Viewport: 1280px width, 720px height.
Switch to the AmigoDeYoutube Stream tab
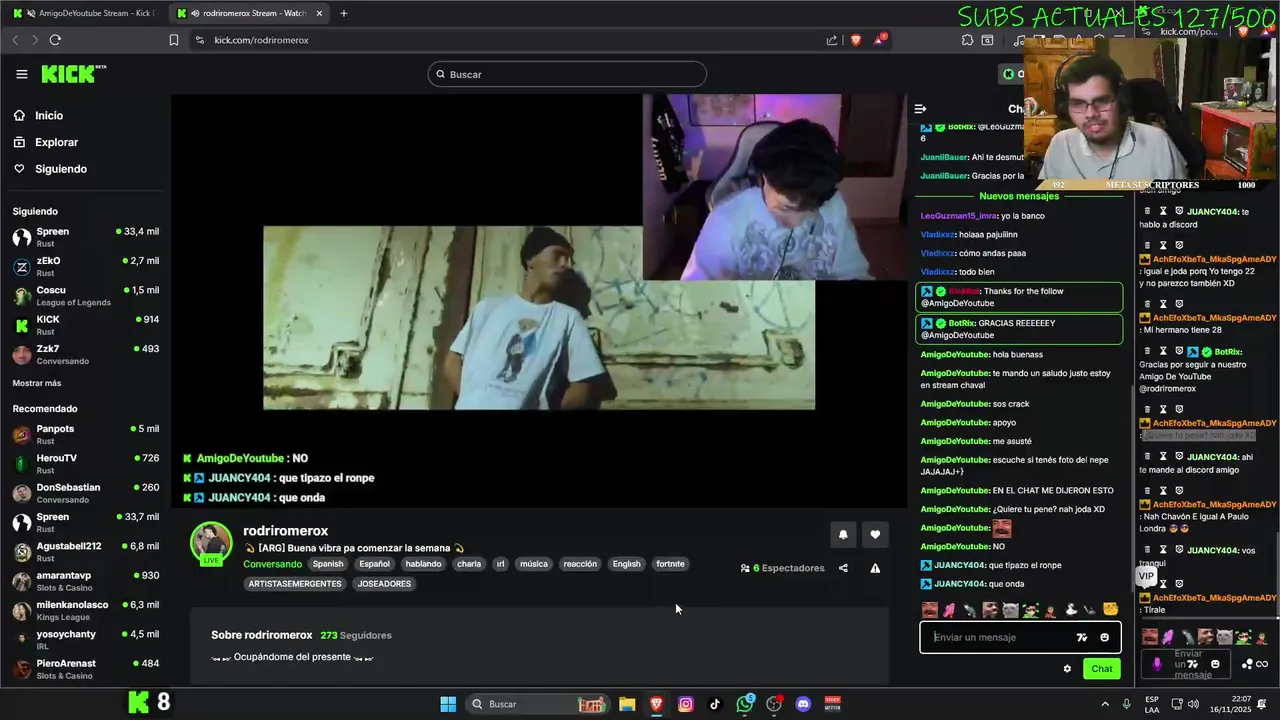point(85,13)
